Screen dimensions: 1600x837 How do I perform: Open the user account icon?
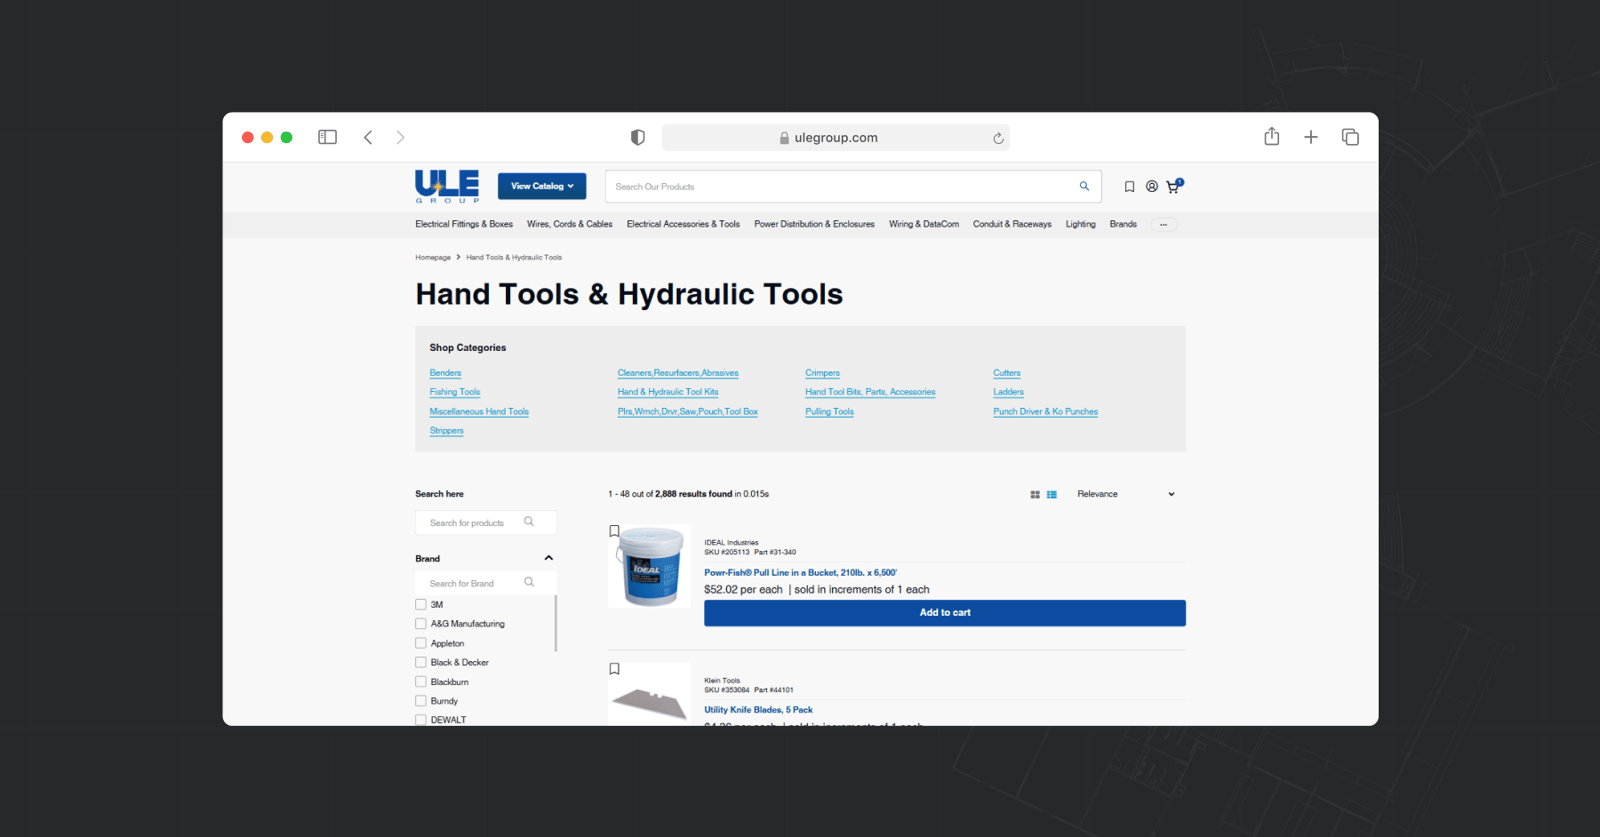tap(1152, 186)
